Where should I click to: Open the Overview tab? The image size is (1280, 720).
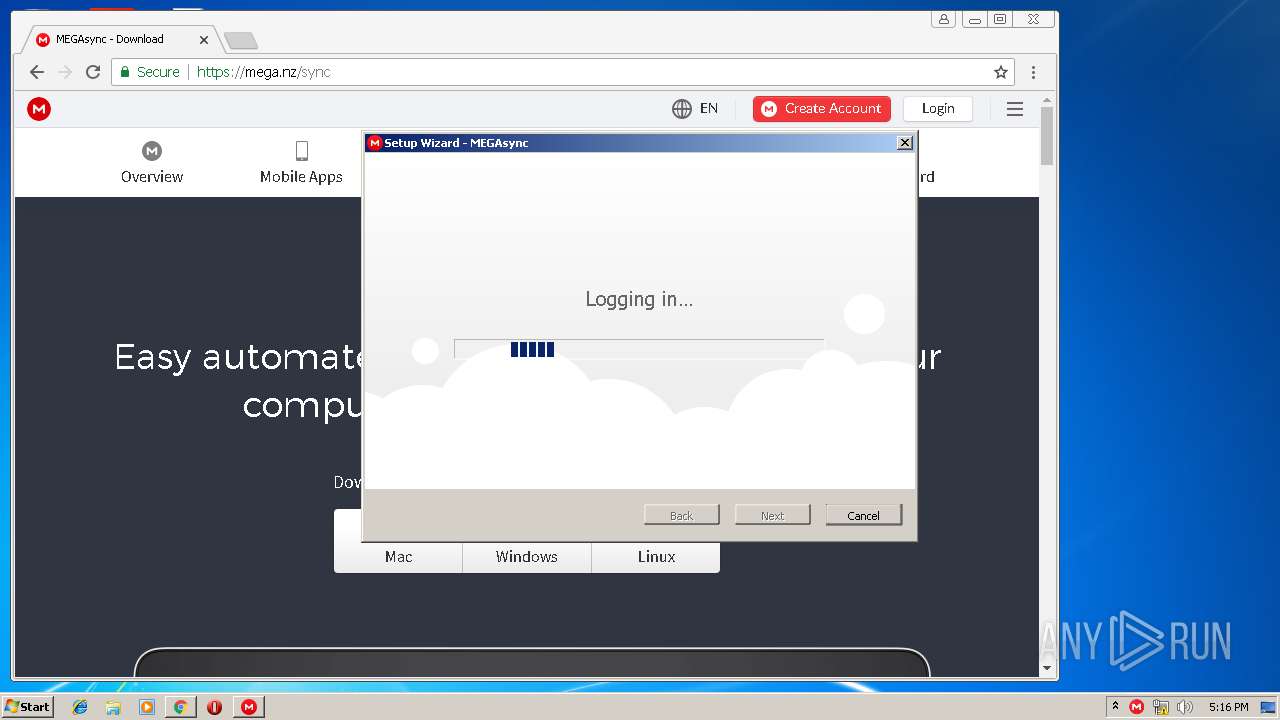(x=152, y=163)
